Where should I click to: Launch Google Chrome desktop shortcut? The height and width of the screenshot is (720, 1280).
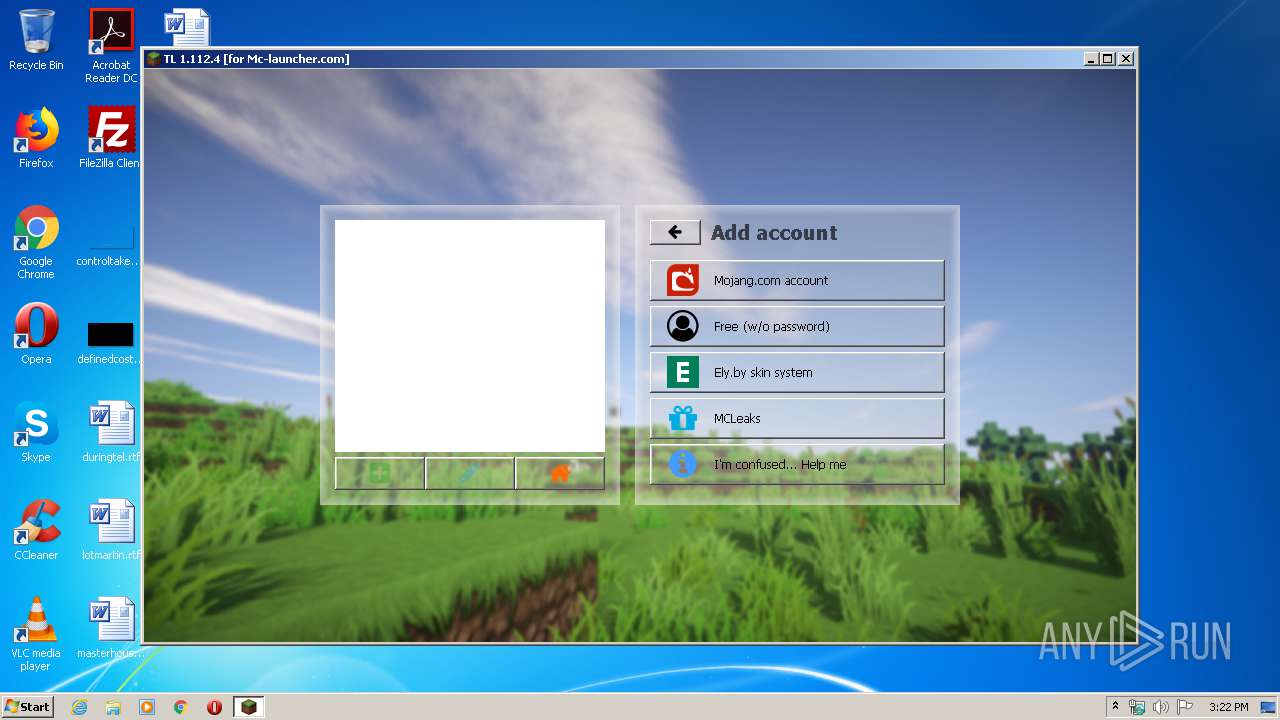tap(36, 242)
